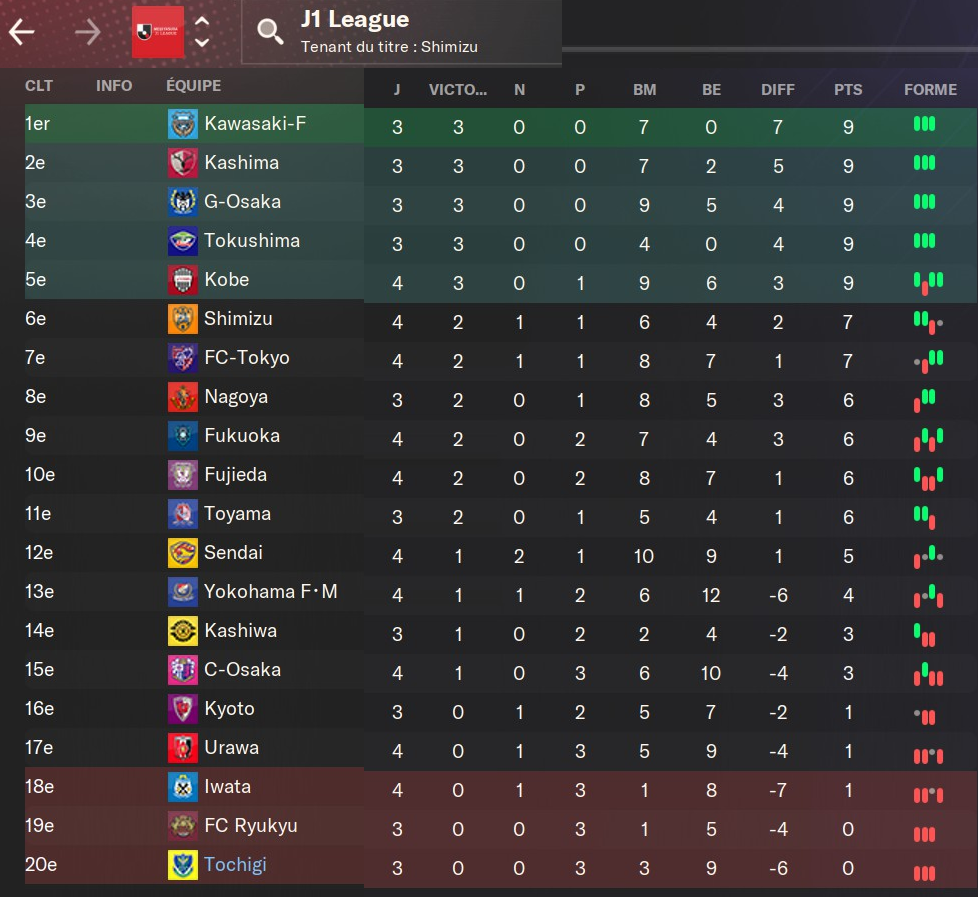The width and height of the screenshot is (978, 897).
Task: Click the Kawasaki-F club crest
Action: [183, 124]
